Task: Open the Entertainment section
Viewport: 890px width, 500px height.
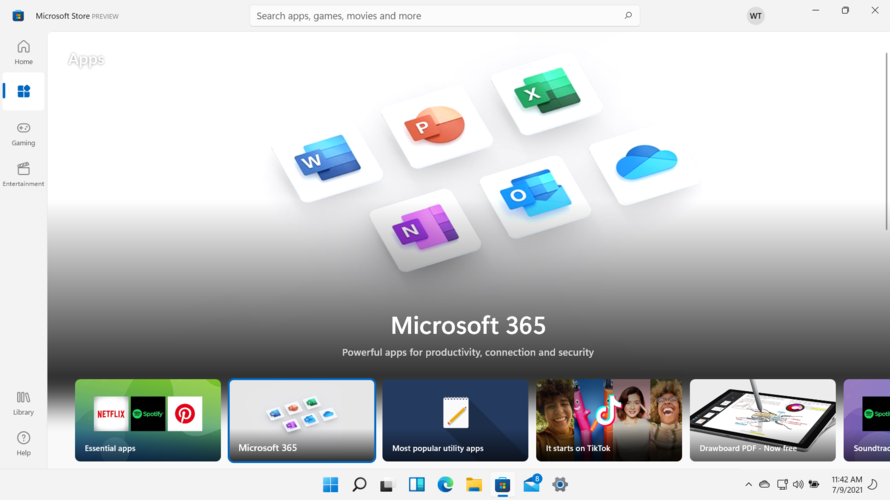Action: pos(23,174)
